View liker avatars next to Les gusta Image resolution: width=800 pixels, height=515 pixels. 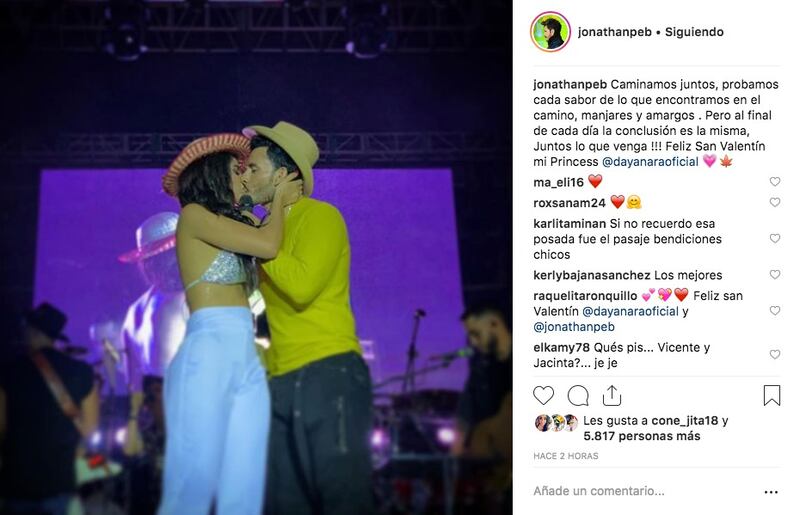[x=556, y=423]
